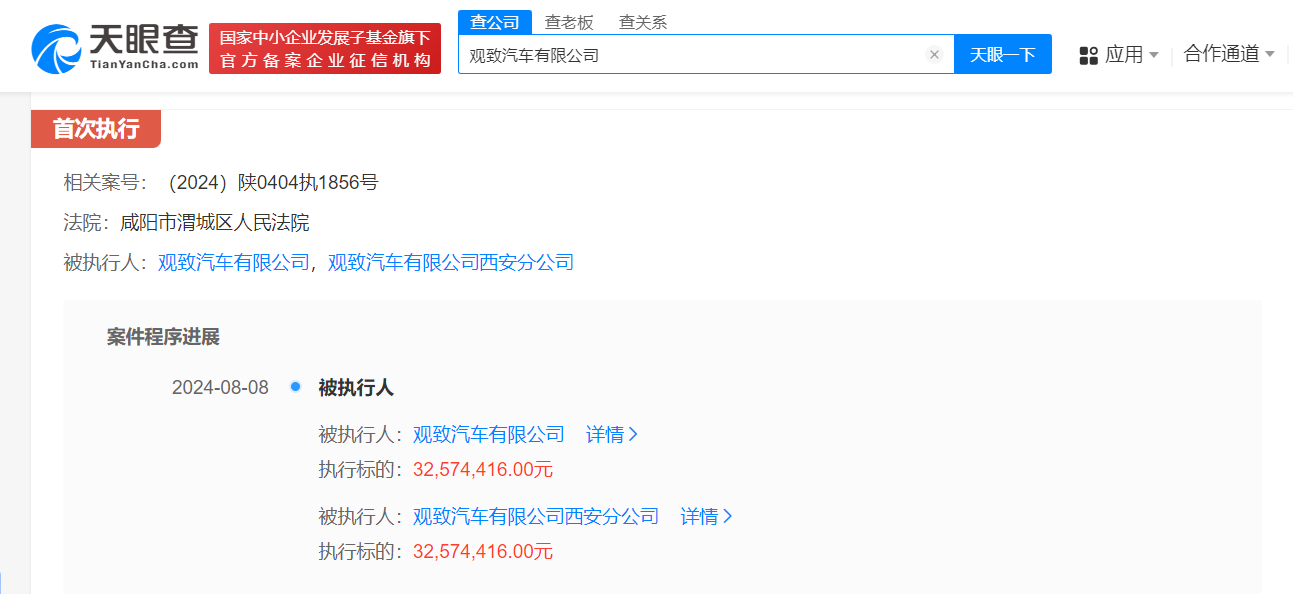Clear the search box text
The height and width of the screenshot is (594, 1293).
pyautogui.click(x=934, y=55)
